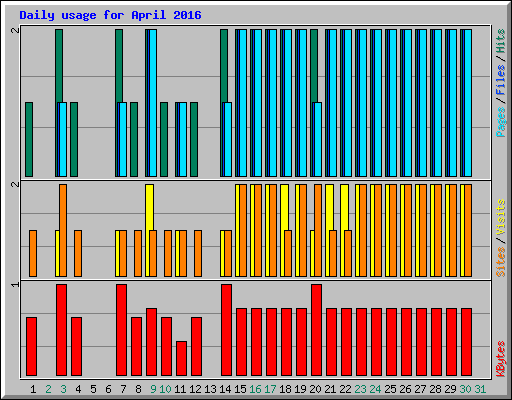This screenshot has width=512, height=400.
Task: Select the "Hits" legend label
Action: pyautogui.click(x=501, y=41)
